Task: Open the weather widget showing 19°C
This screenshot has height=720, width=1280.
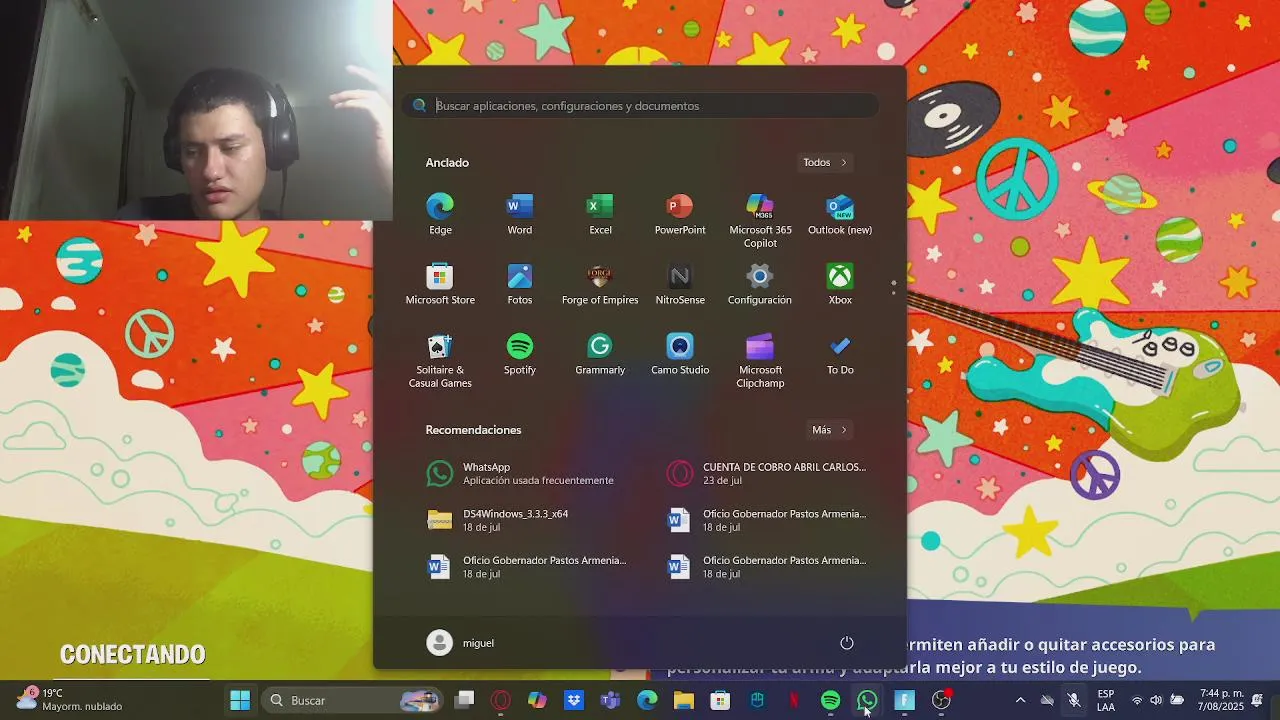Action: click(70, 700)
